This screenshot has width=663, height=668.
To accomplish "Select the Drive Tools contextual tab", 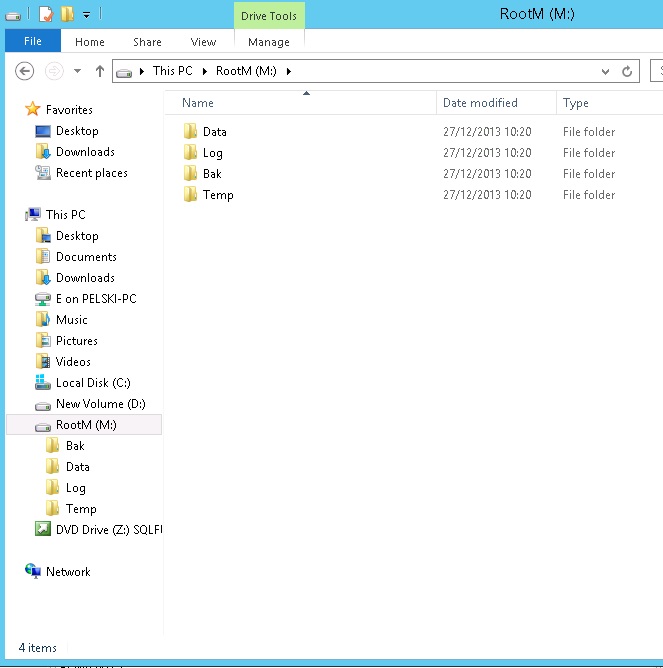I will (269, 16).
